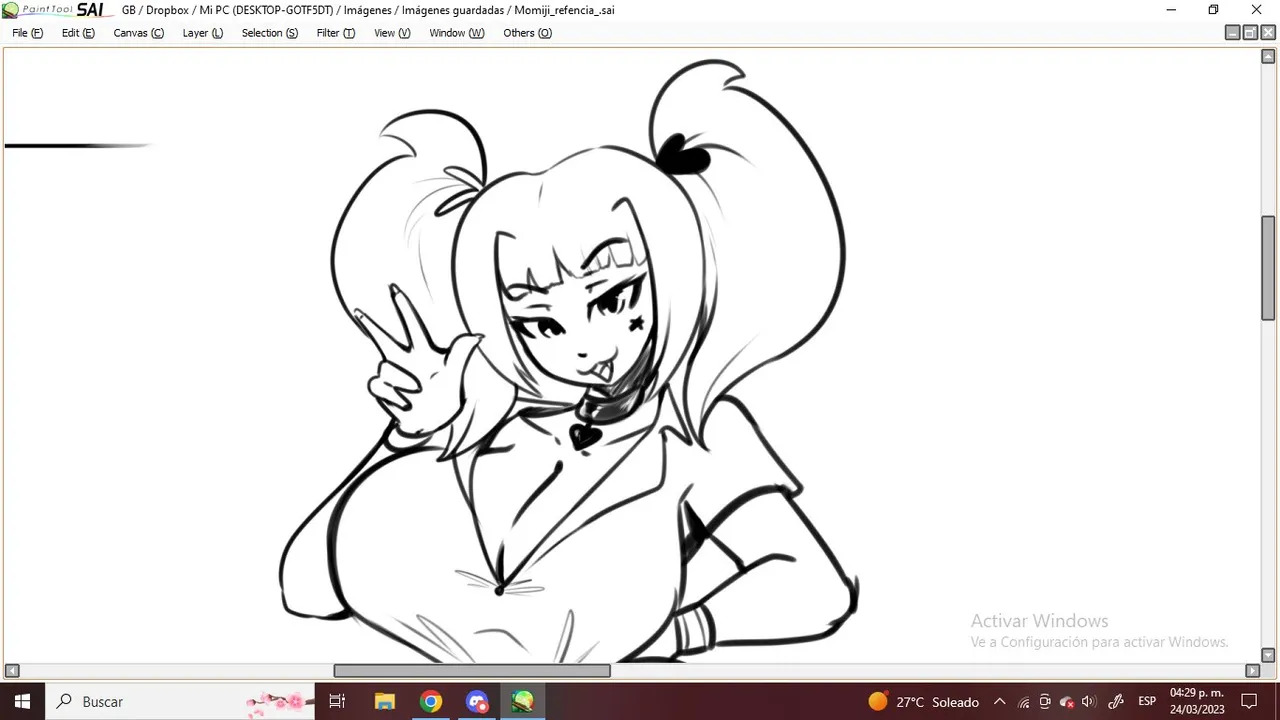The image size is (1280, 720).
Task: Open the View menu
Action: click(x=392, y=33)
